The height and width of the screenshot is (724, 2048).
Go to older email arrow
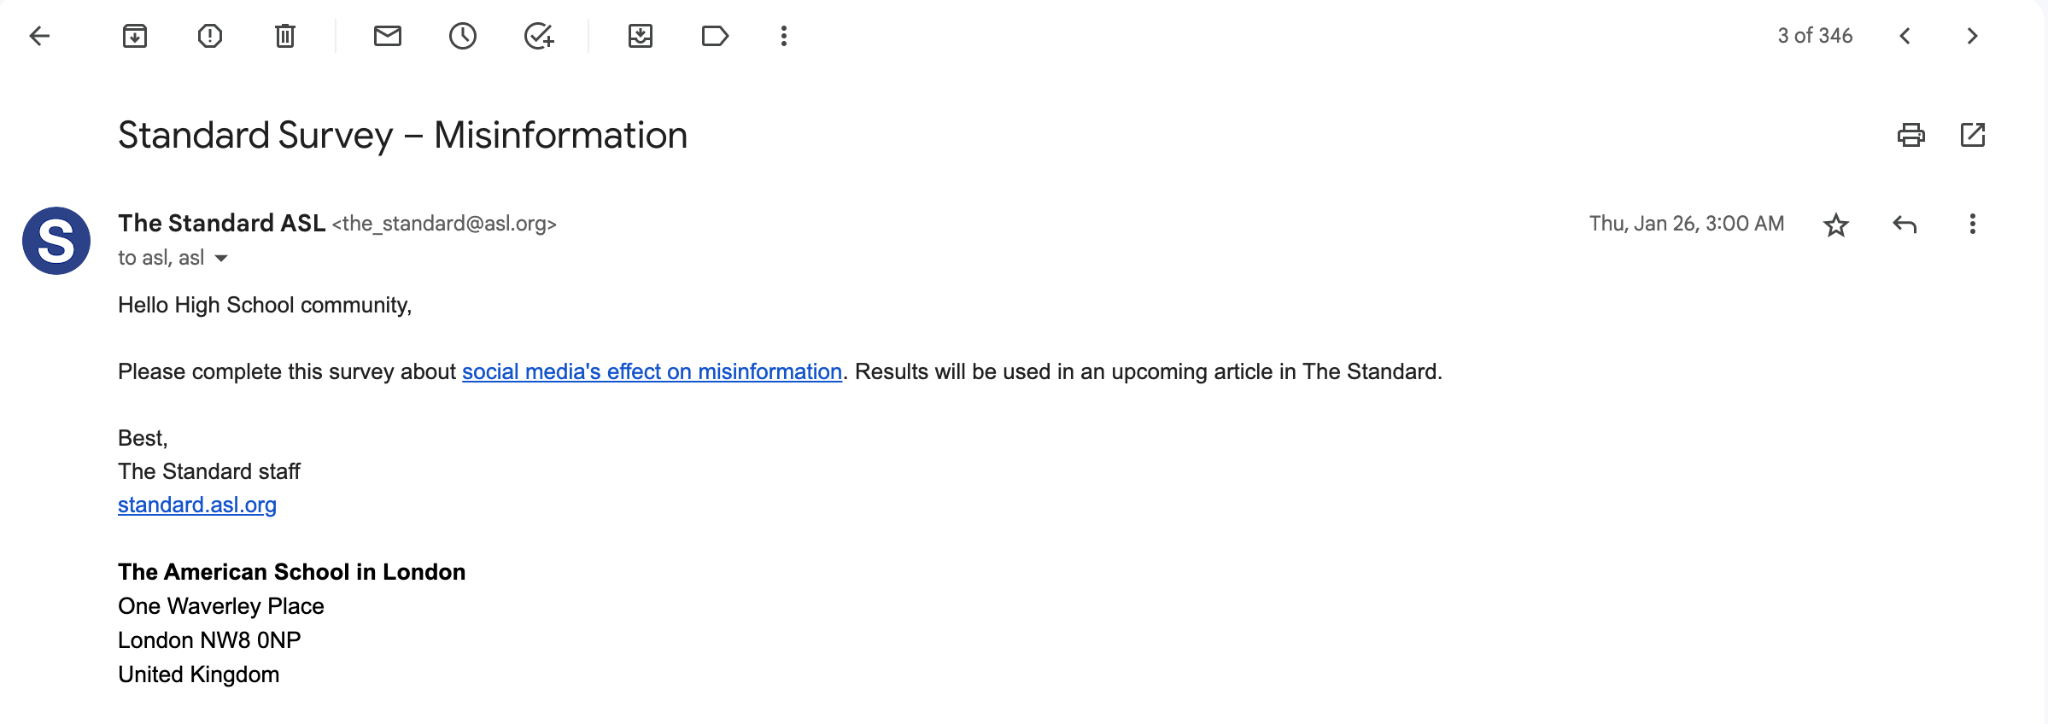(1972, 36)
